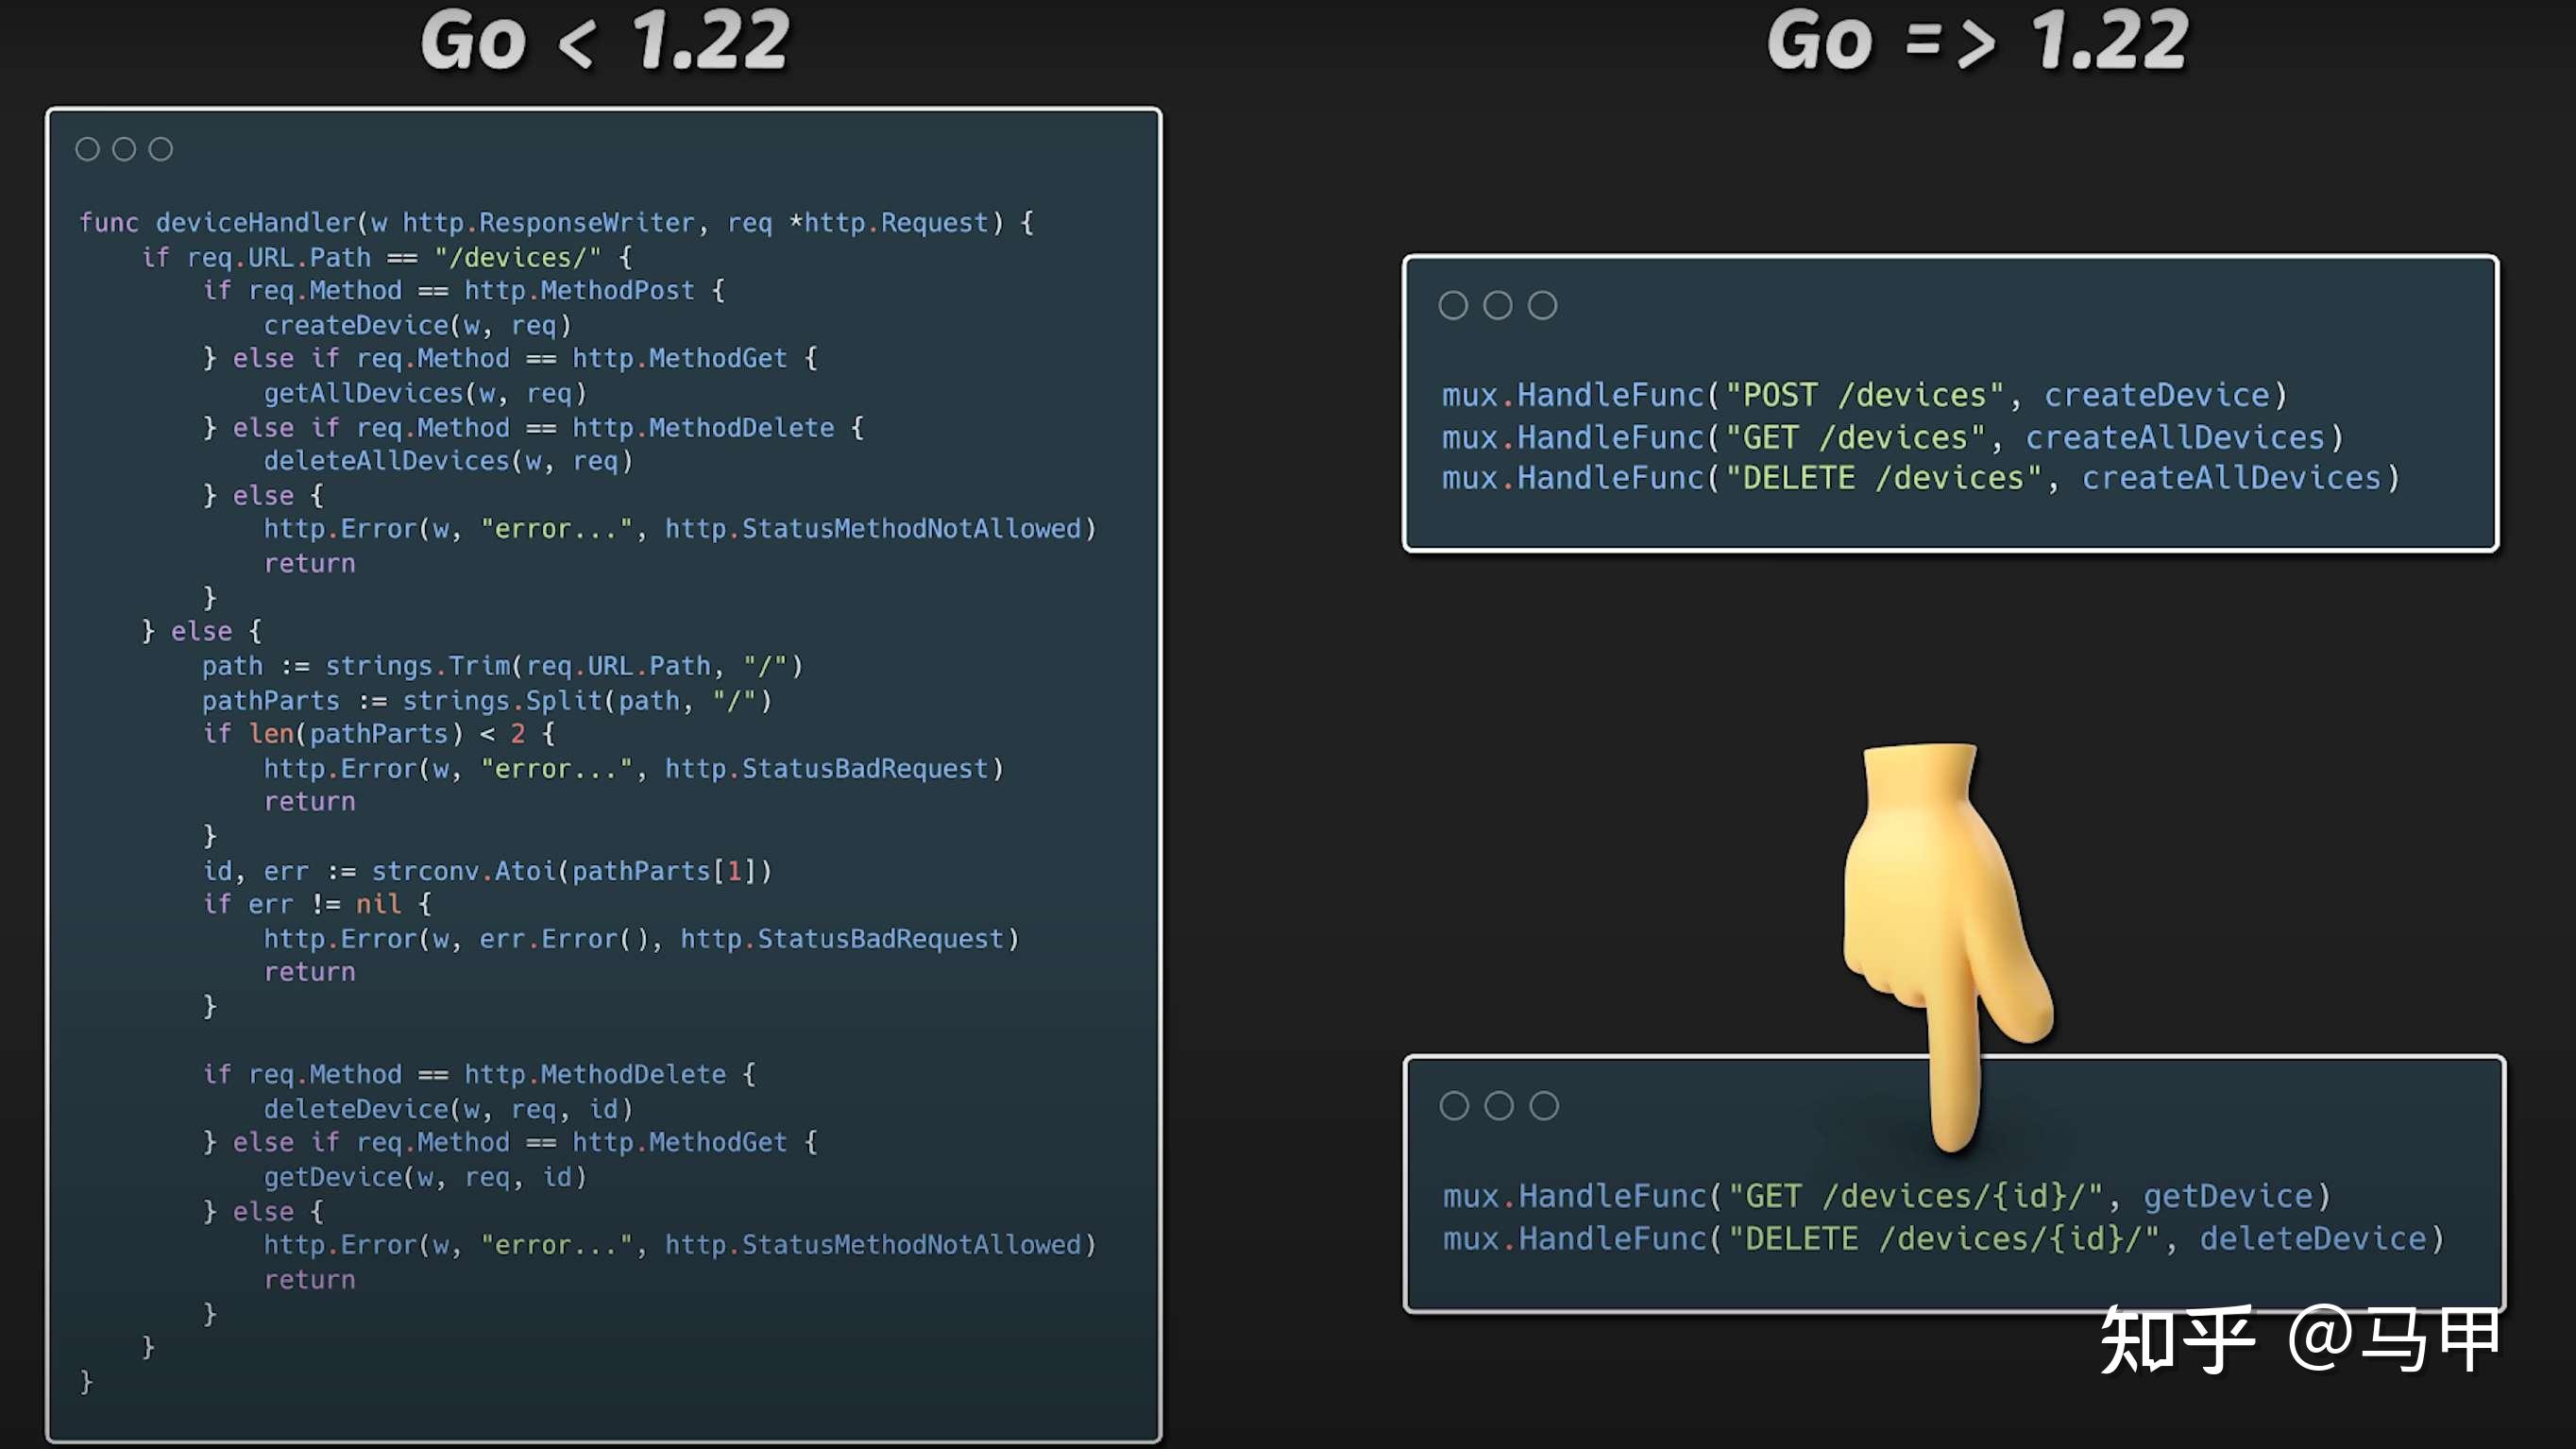Image resolution: width=2576 pixels, height=1449 pixels.
Task: Click the 'Go => 1.22' heading
Action: tap(1977, 42)
